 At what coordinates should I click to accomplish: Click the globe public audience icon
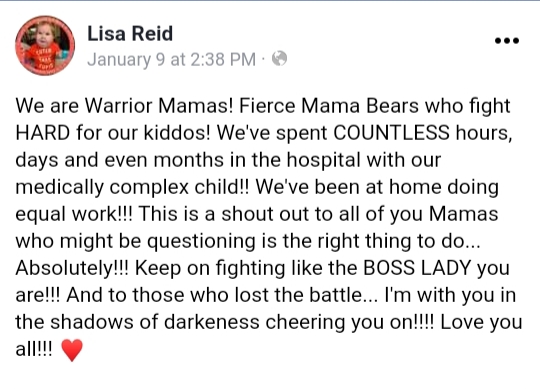pyautogui.click(x=279, y=59)
